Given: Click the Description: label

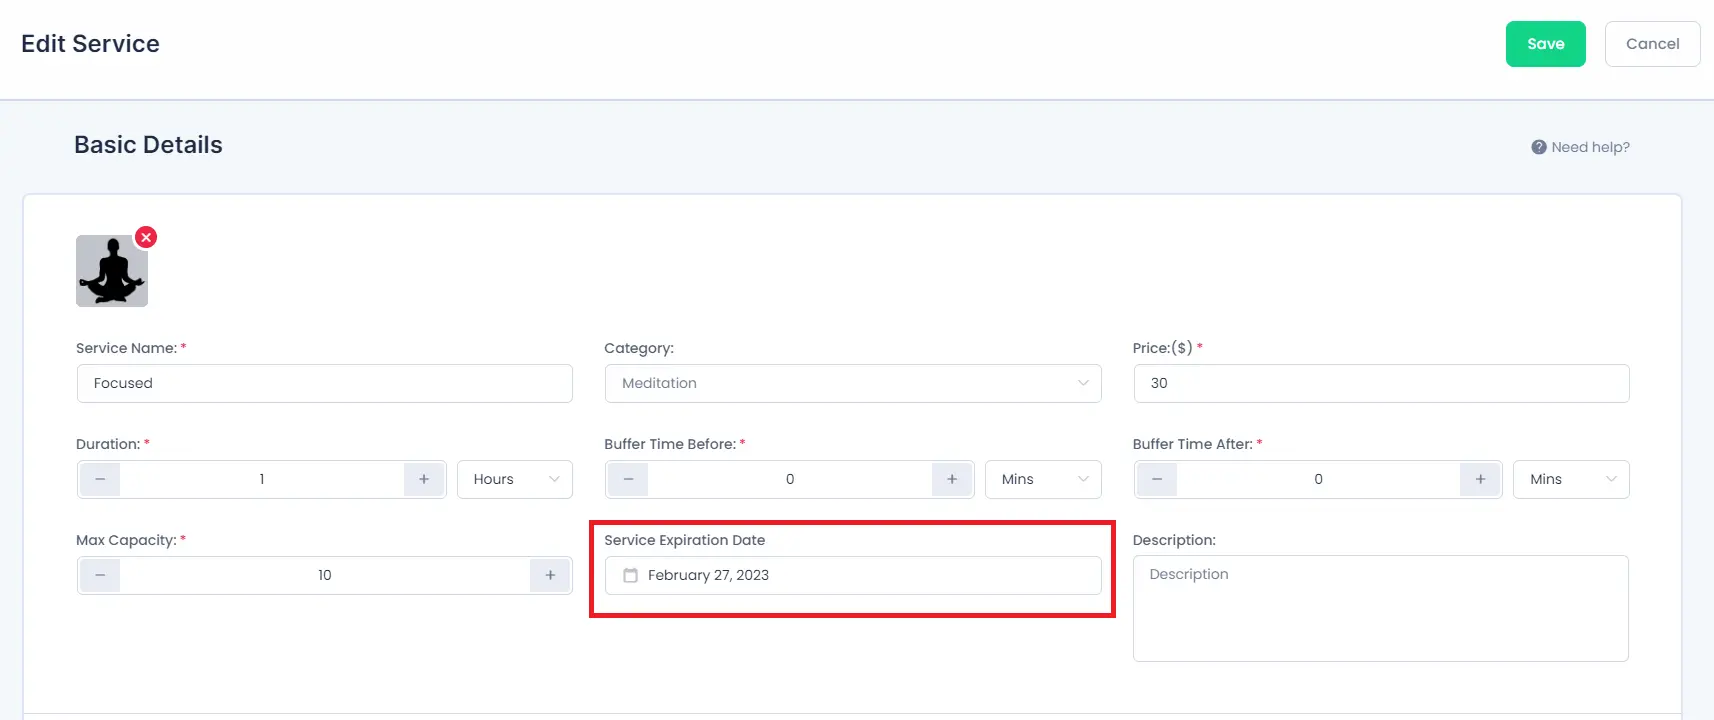Looking at the screenshot, I should pos(1174,540).
